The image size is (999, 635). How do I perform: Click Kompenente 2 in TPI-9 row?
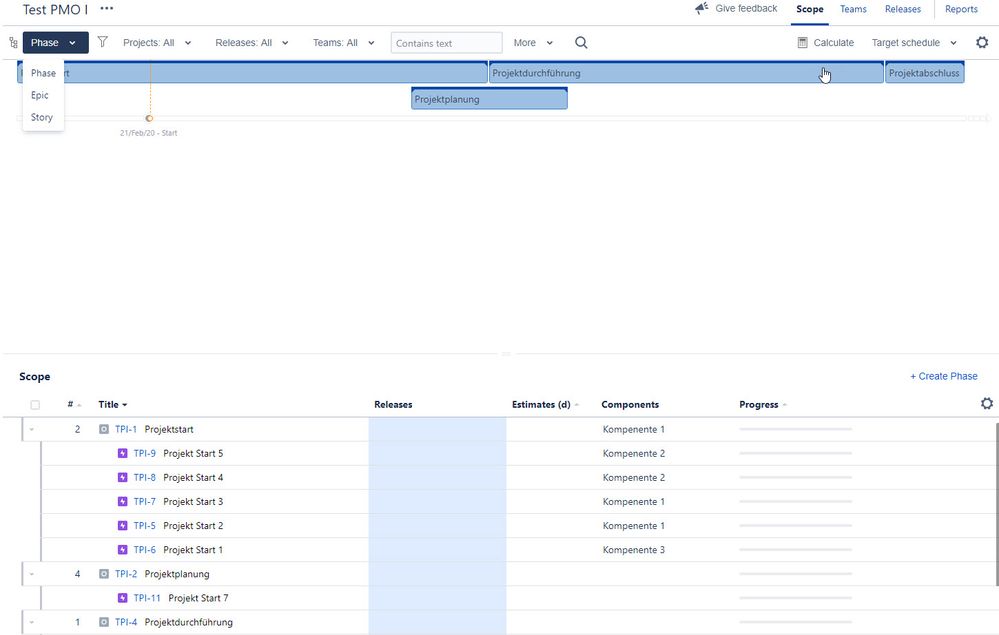[x=633, y=453]
